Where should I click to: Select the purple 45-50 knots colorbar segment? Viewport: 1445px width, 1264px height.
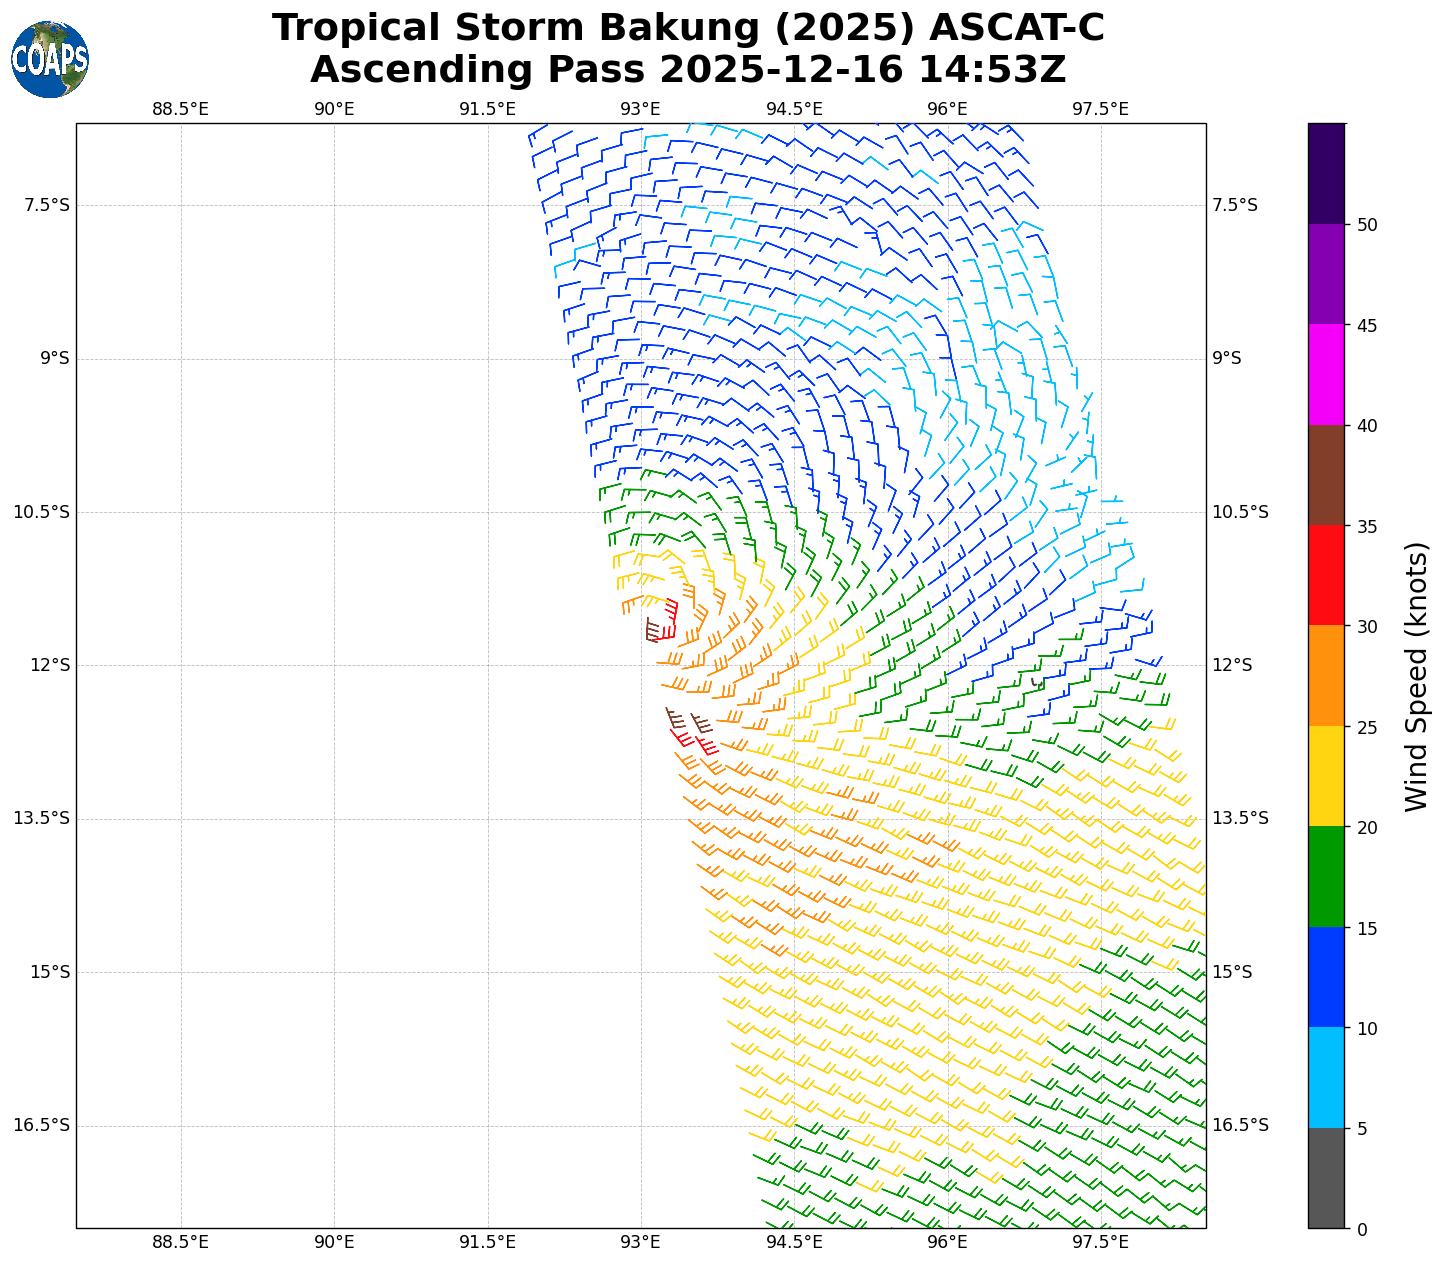point(1326,274)
